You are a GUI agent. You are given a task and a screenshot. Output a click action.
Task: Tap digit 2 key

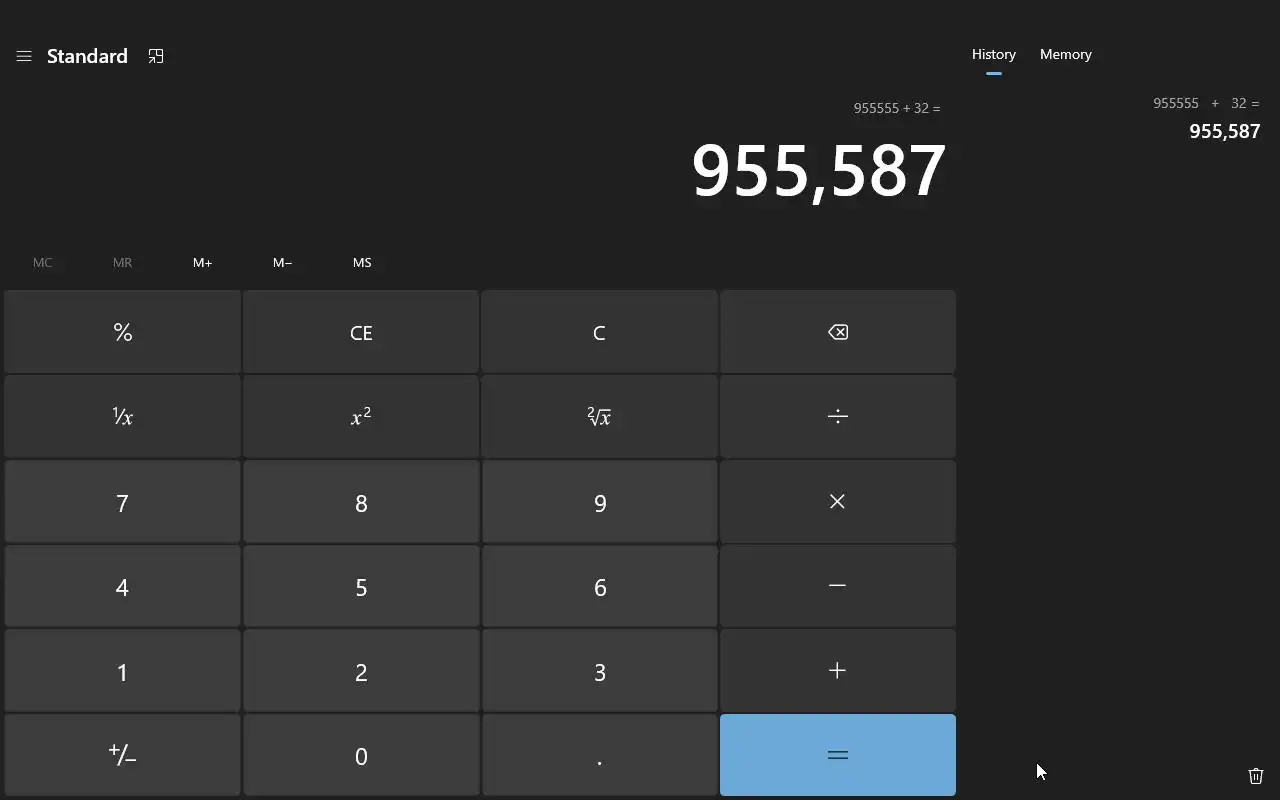pos(361,671)
